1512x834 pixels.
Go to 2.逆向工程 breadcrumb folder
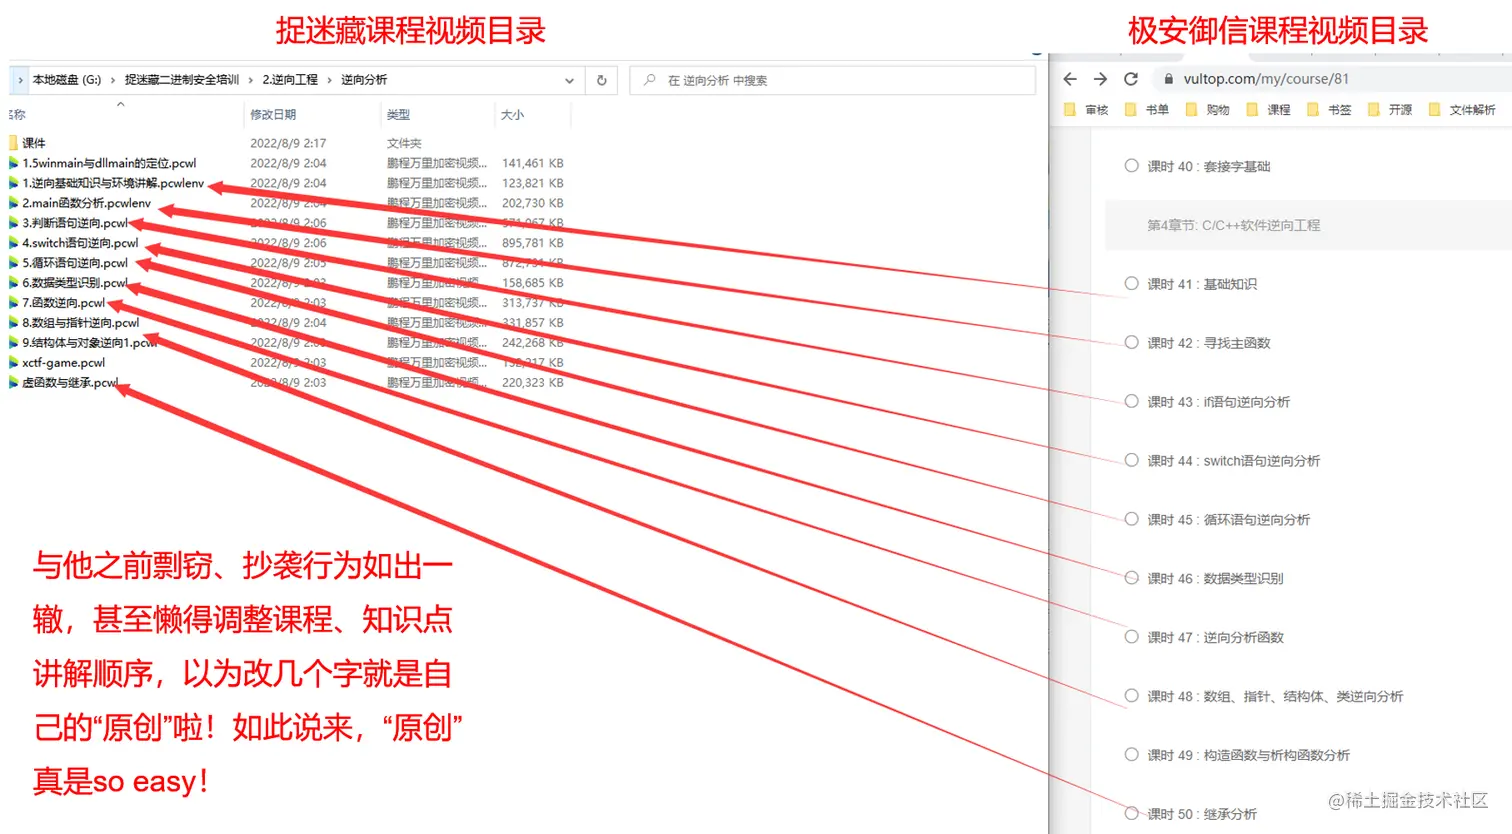point(290,80)
